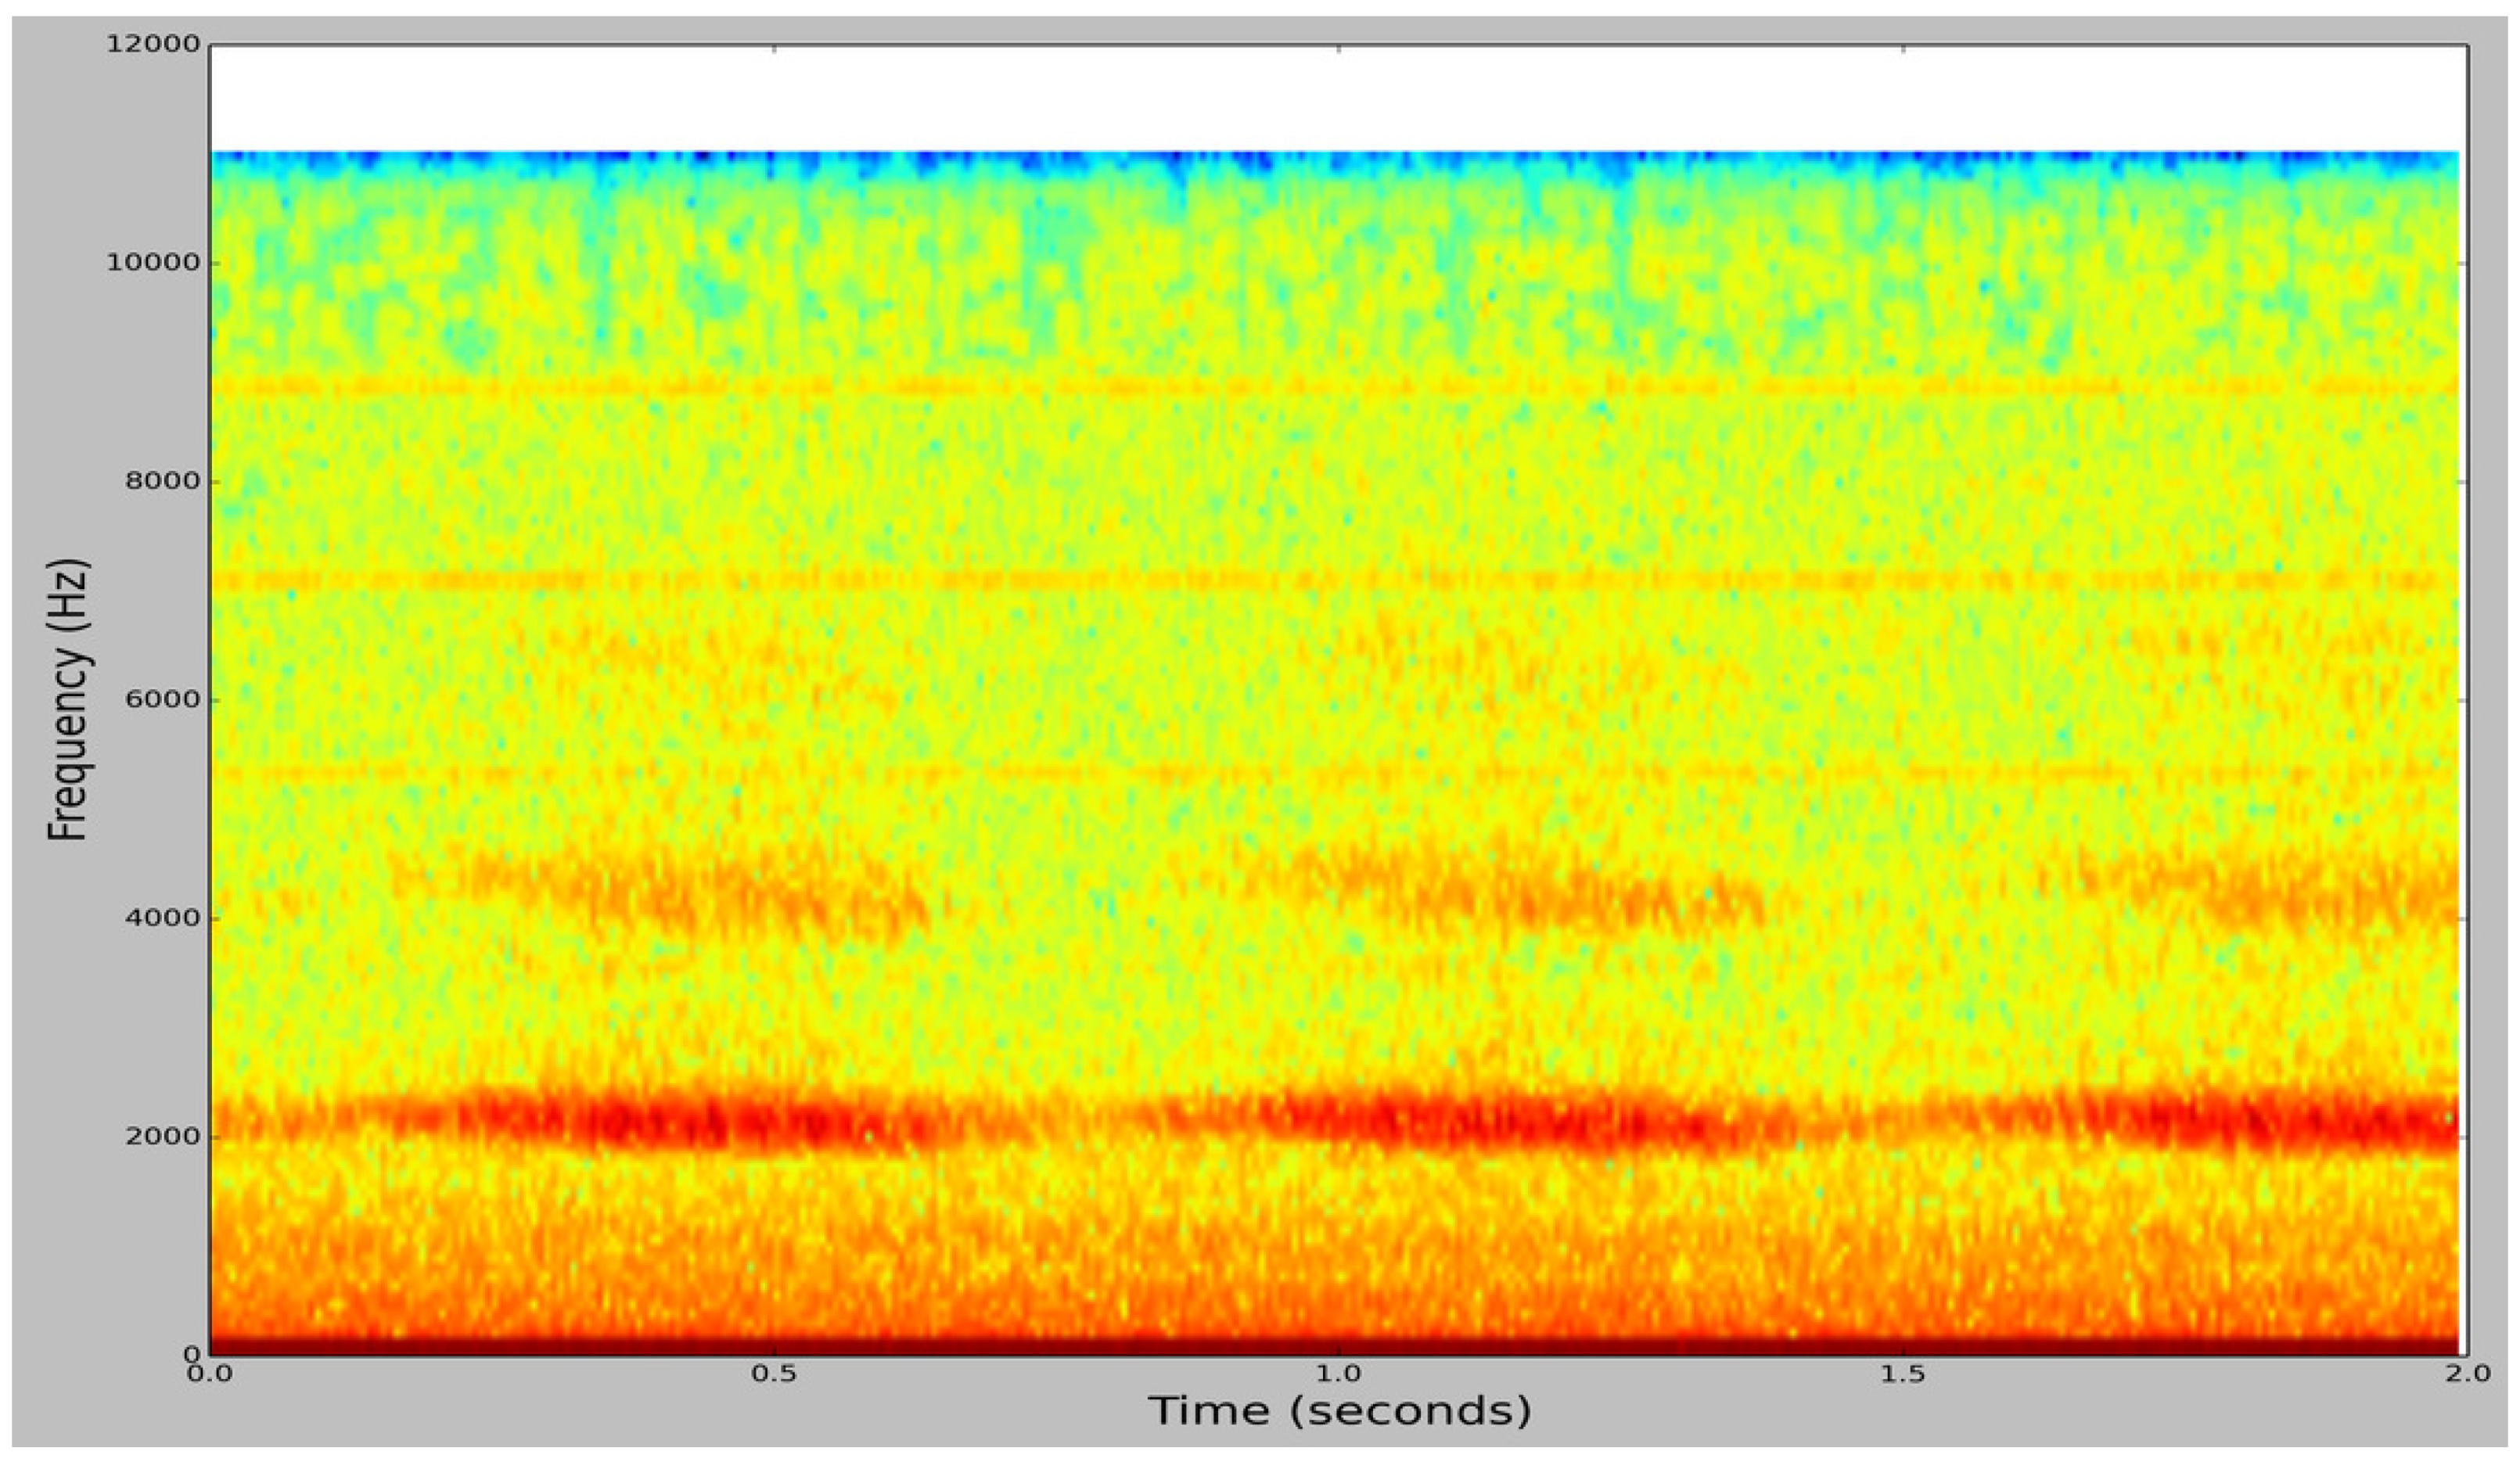Click the 1.5 time axis label
The height and width of the screenshot is (1462, 2520).
[1903, 1373]
